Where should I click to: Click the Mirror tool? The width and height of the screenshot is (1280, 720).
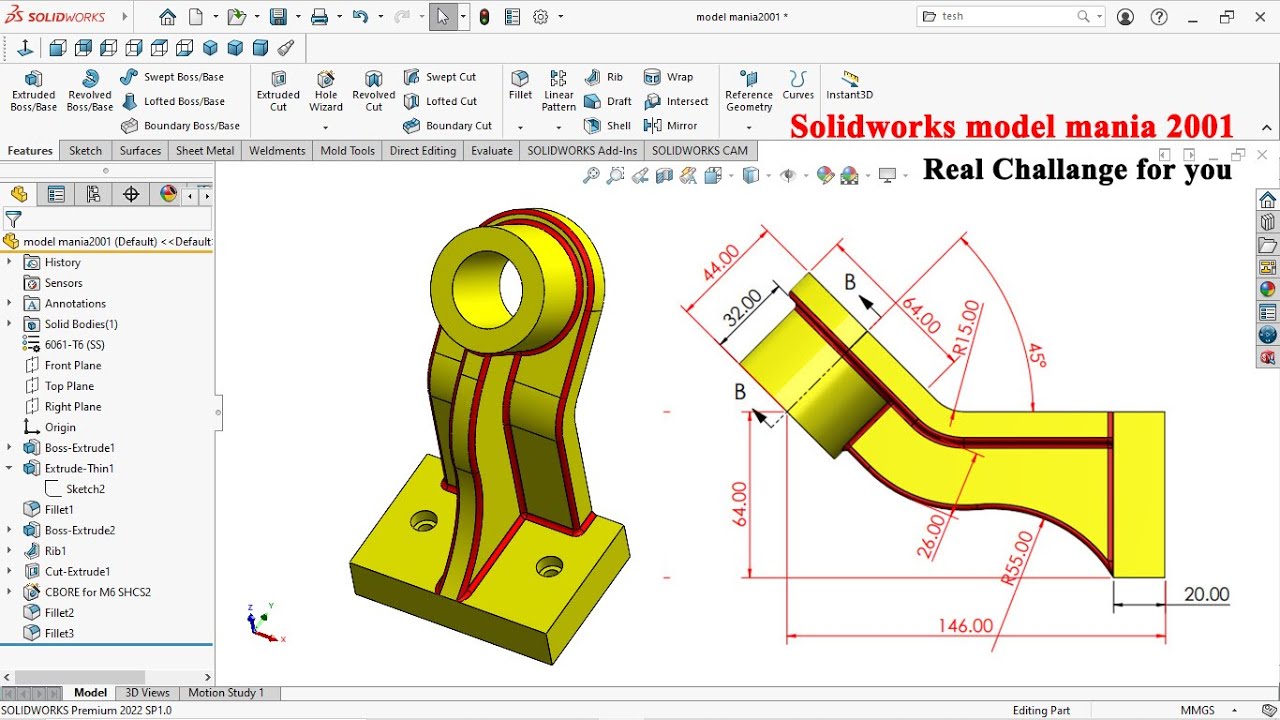pyautogui.click(x=671, y=126)
